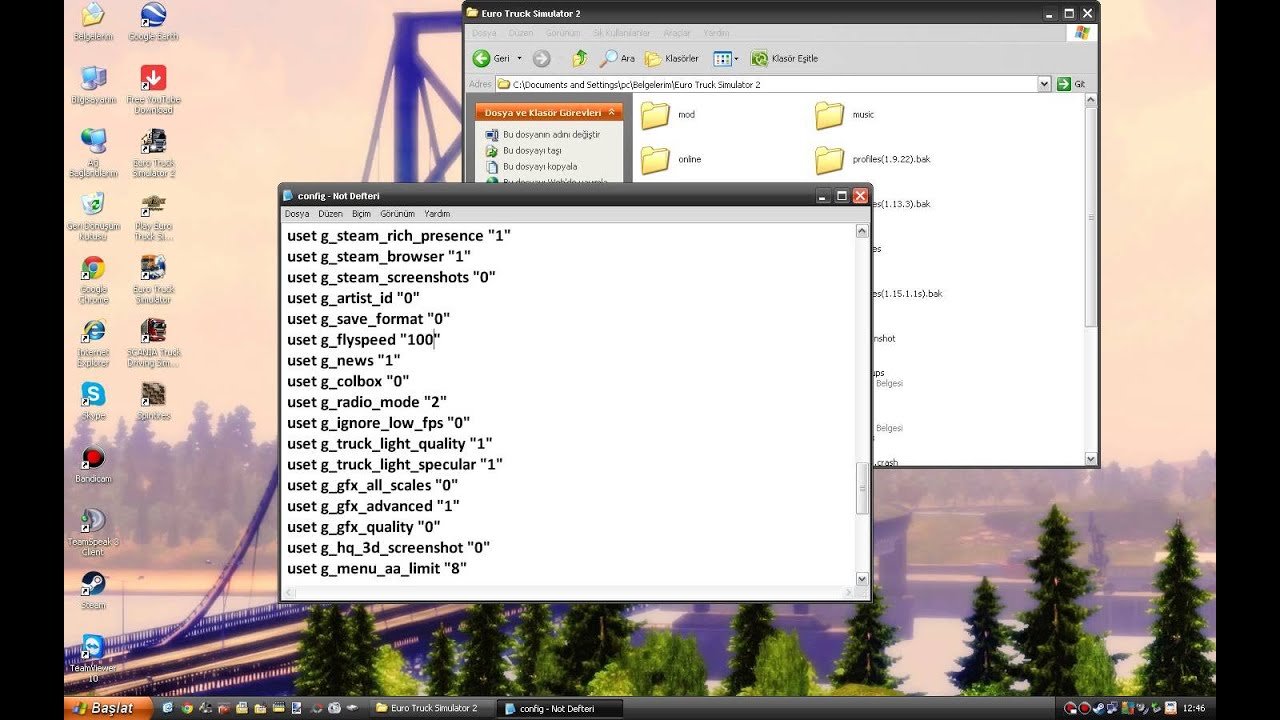
Task: Click the Up one level folder icon
Action: click(580, 58)
